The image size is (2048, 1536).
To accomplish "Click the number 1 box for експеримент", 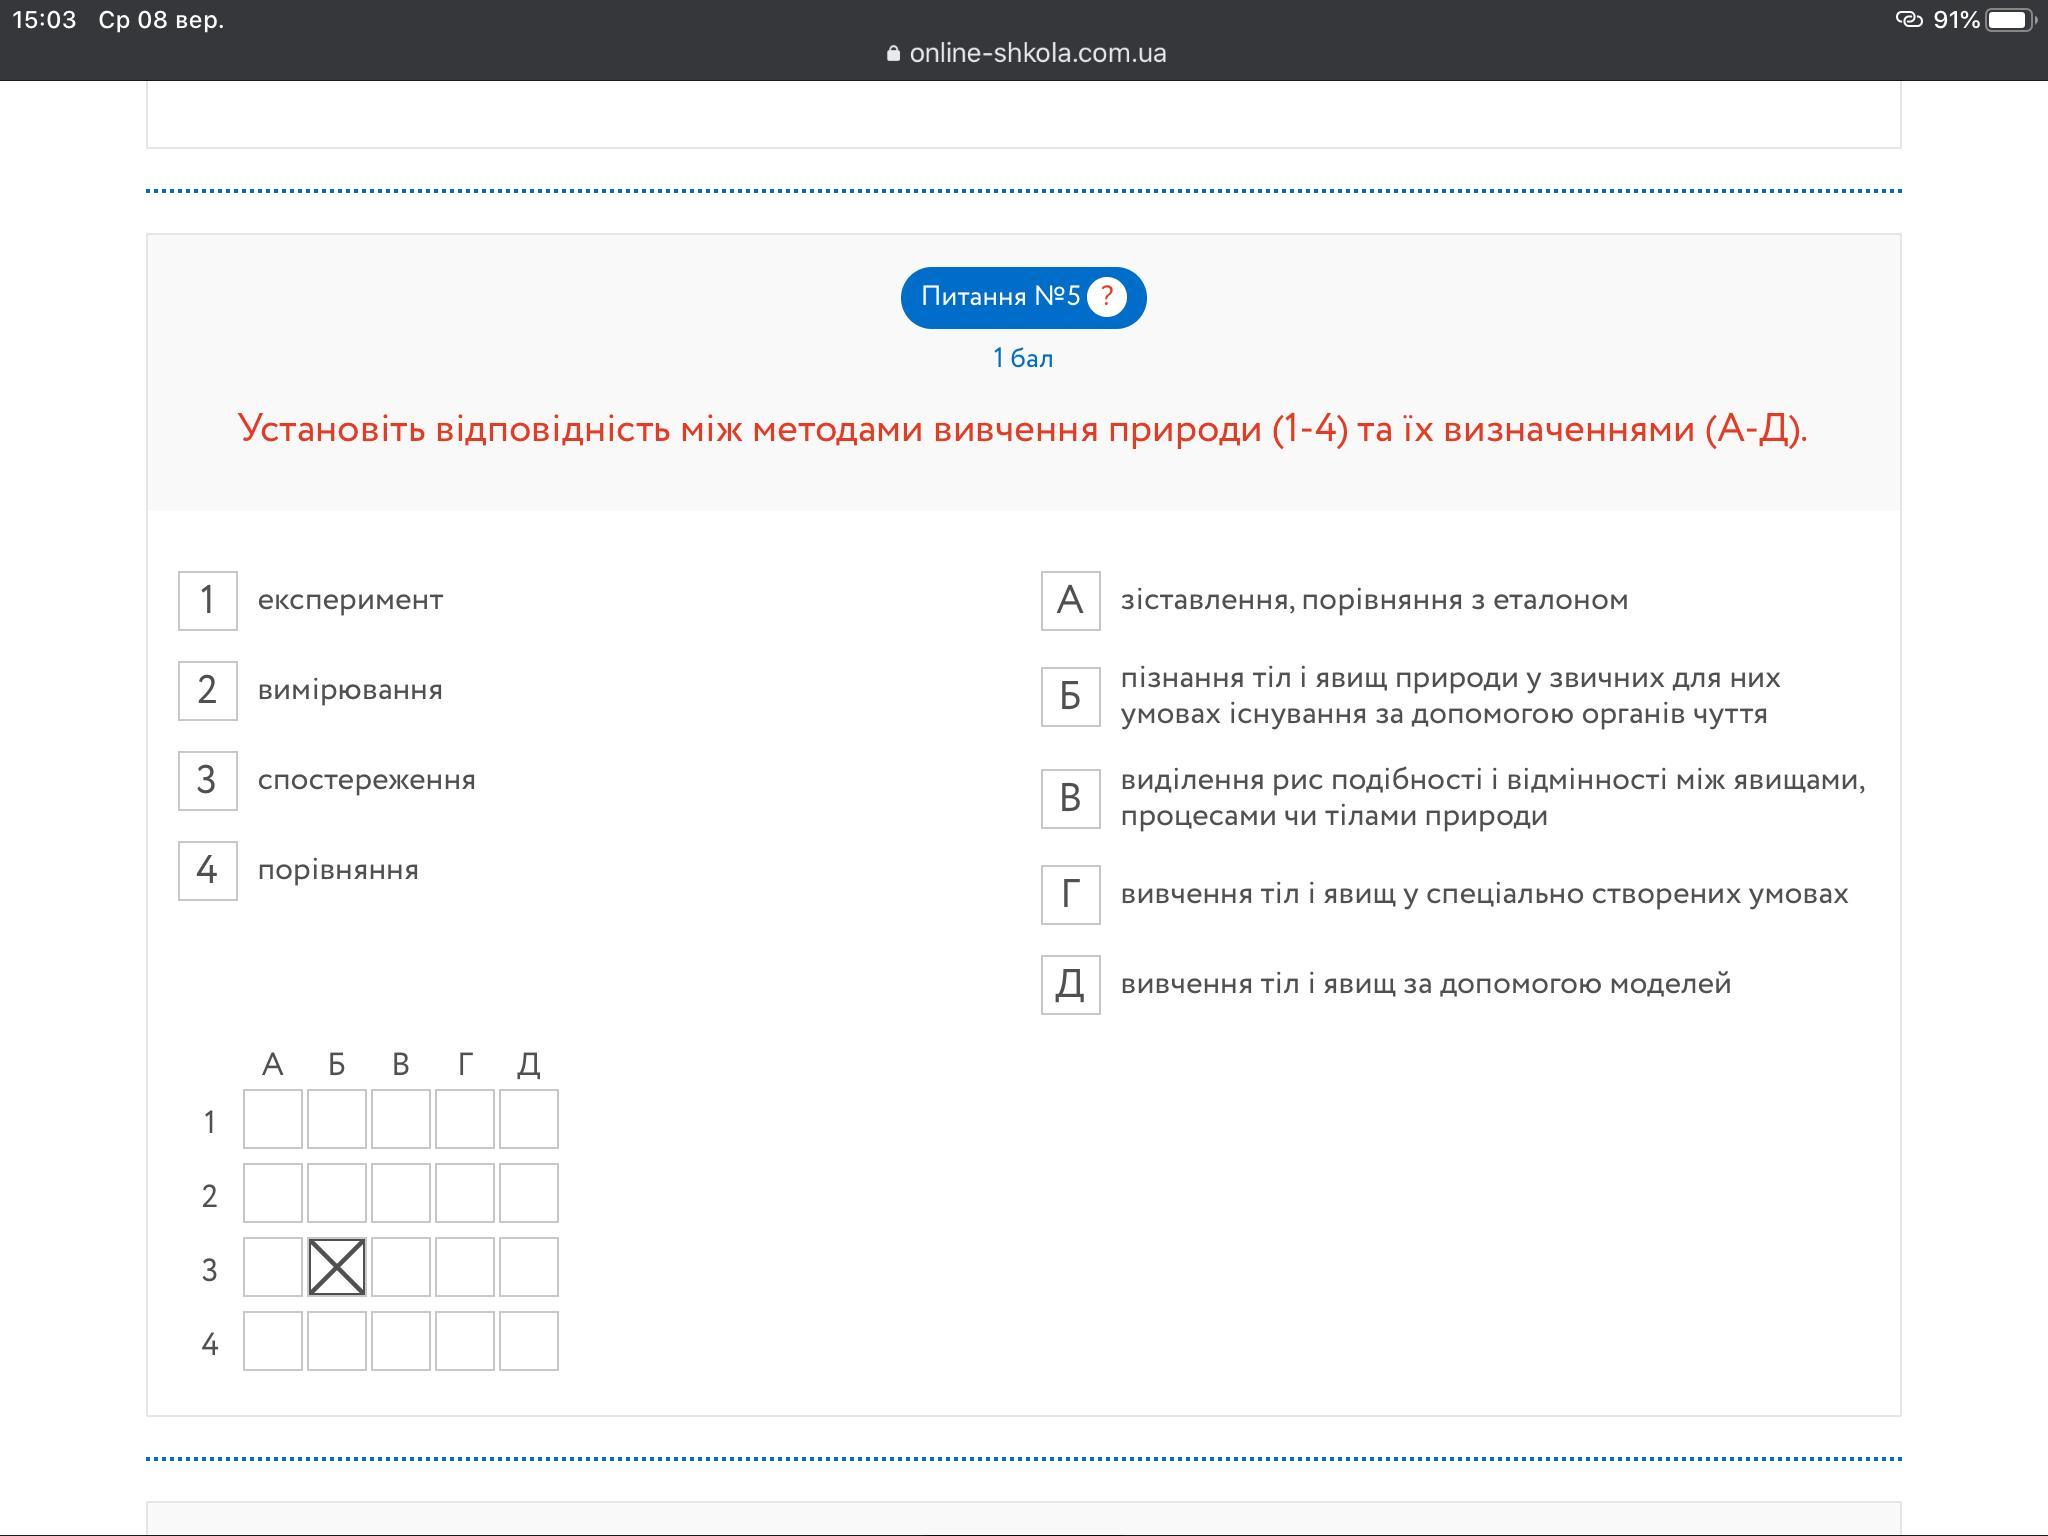I will (207, 600).
